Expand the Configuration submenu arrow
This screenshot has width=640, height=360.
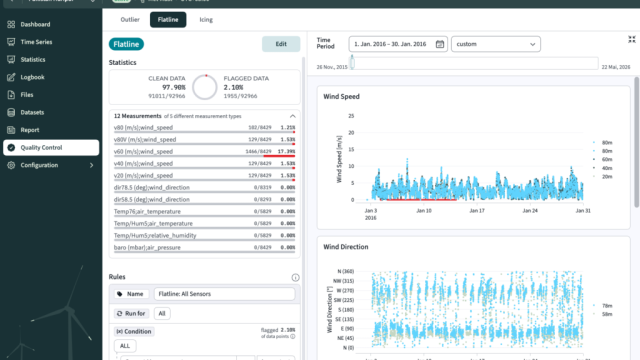91,165
